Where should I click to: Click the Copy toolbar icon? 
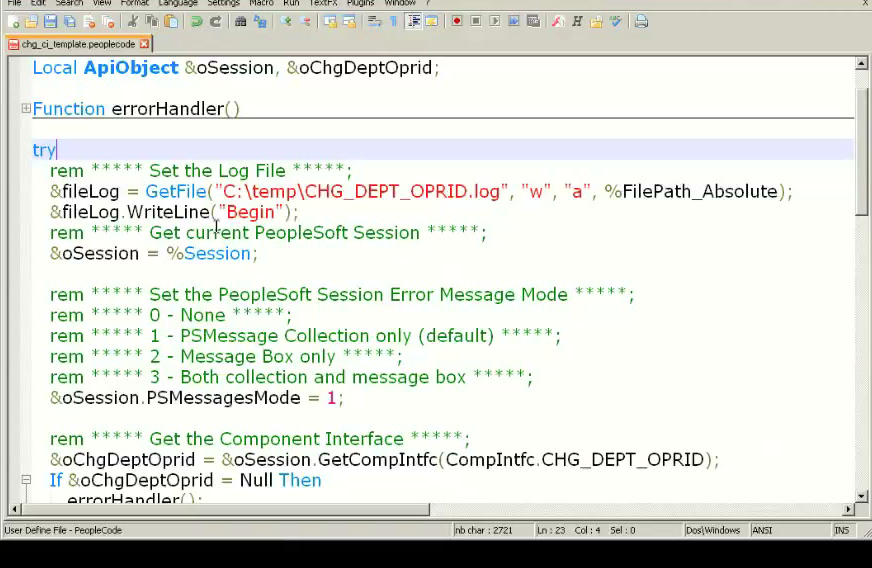tap(152, 22)
